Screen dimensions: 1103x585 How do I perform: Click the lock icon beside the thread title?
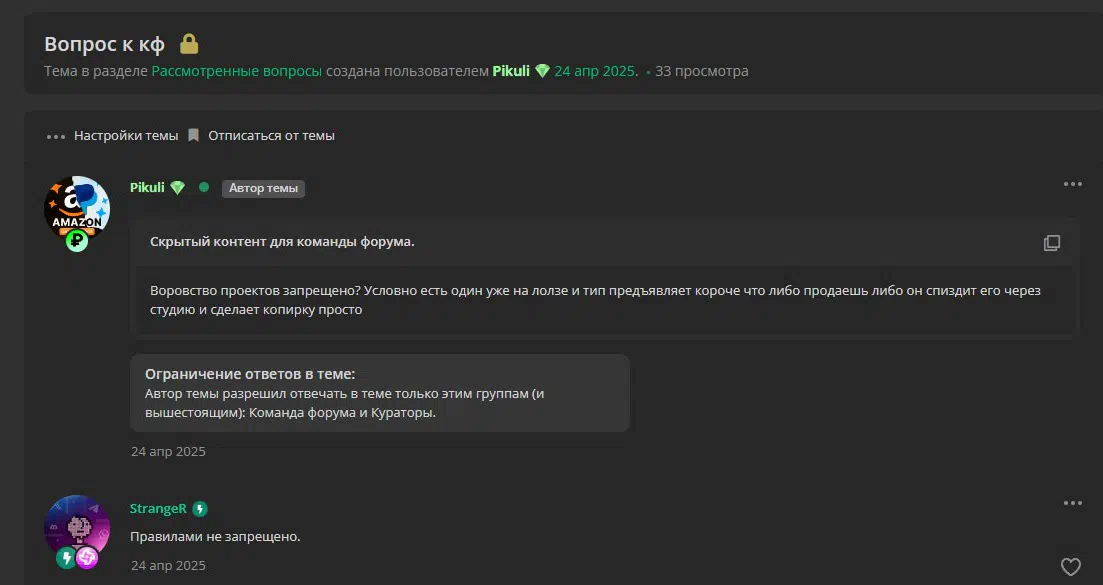[x=189, y=44]
